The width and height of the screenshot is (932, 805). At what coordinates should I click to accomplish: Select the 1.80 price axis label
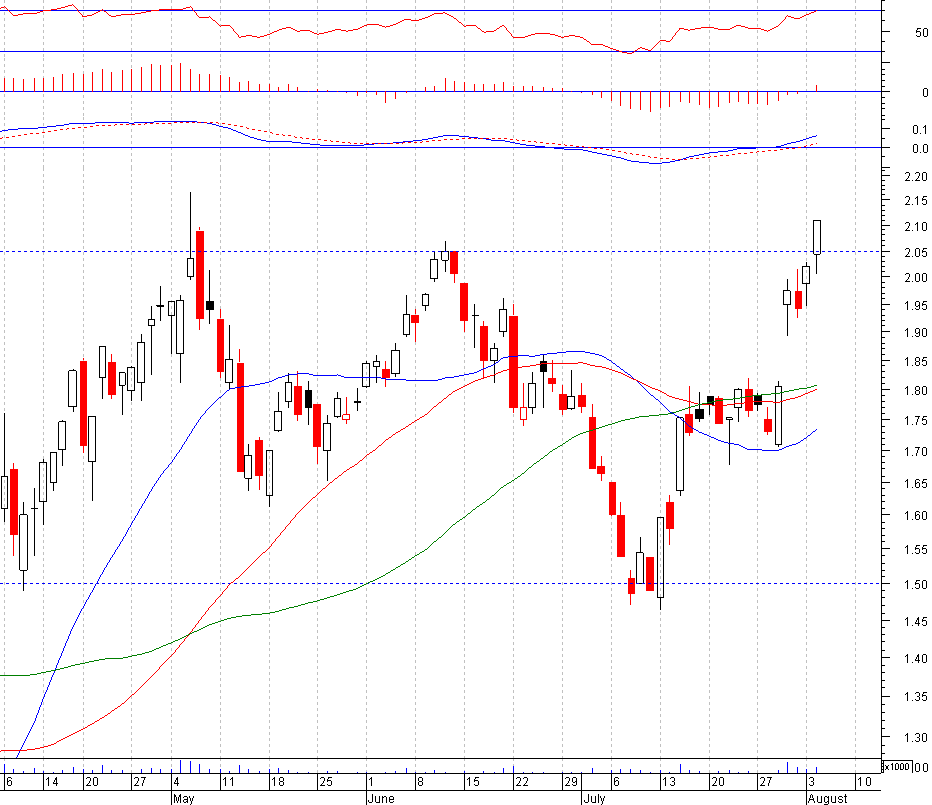(x=915, y=391)
